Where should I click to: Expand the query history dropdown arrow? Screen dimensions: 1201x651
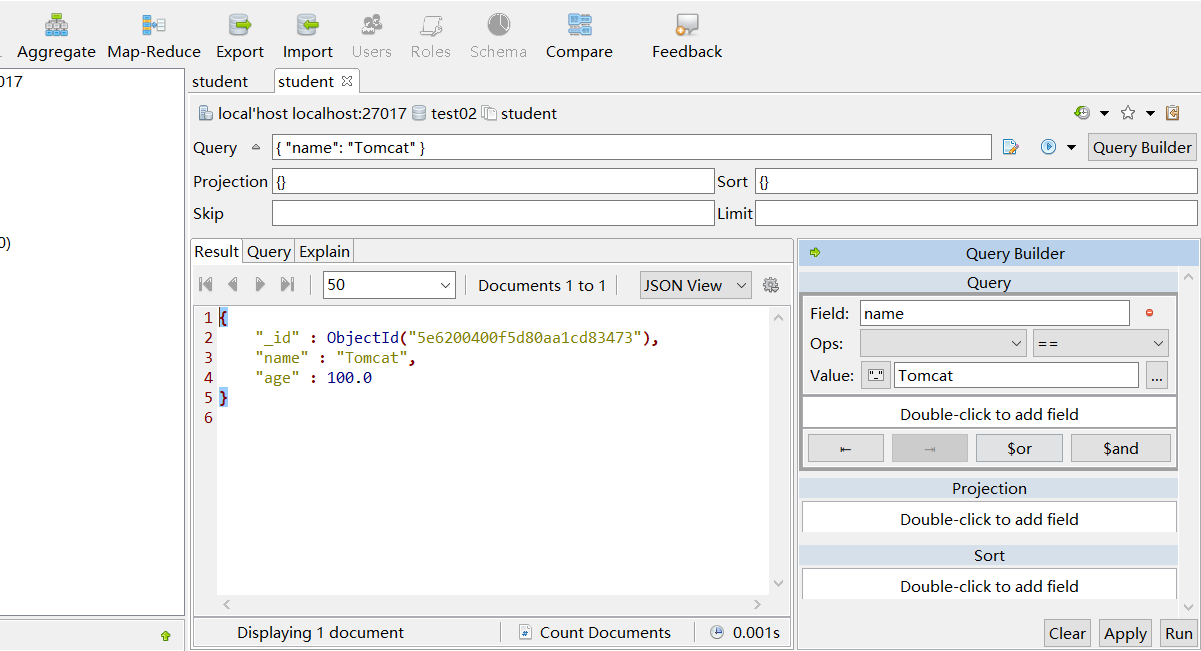1104,113
